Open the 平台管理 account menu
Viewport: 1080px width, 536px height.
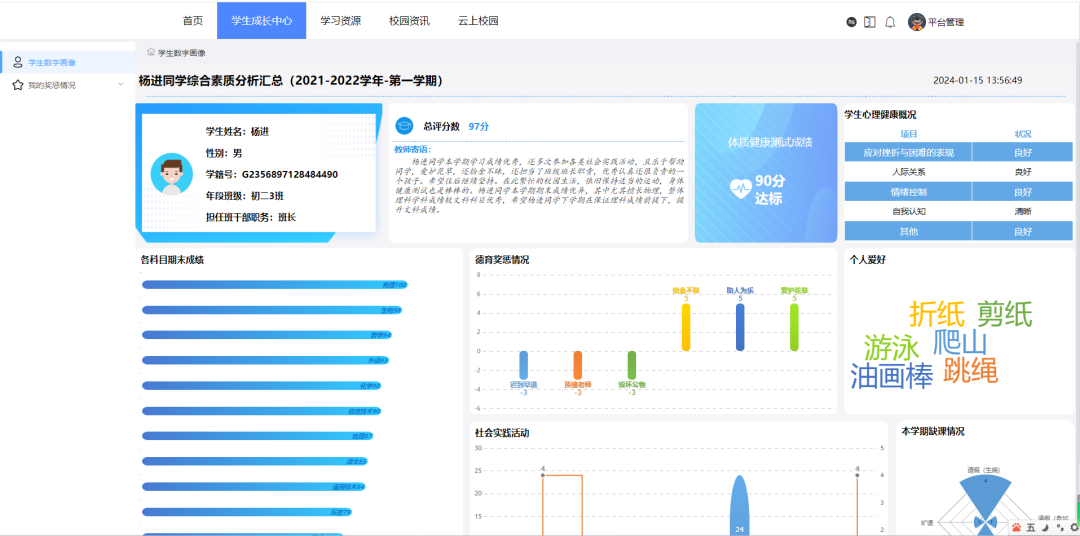click(946, 22)
